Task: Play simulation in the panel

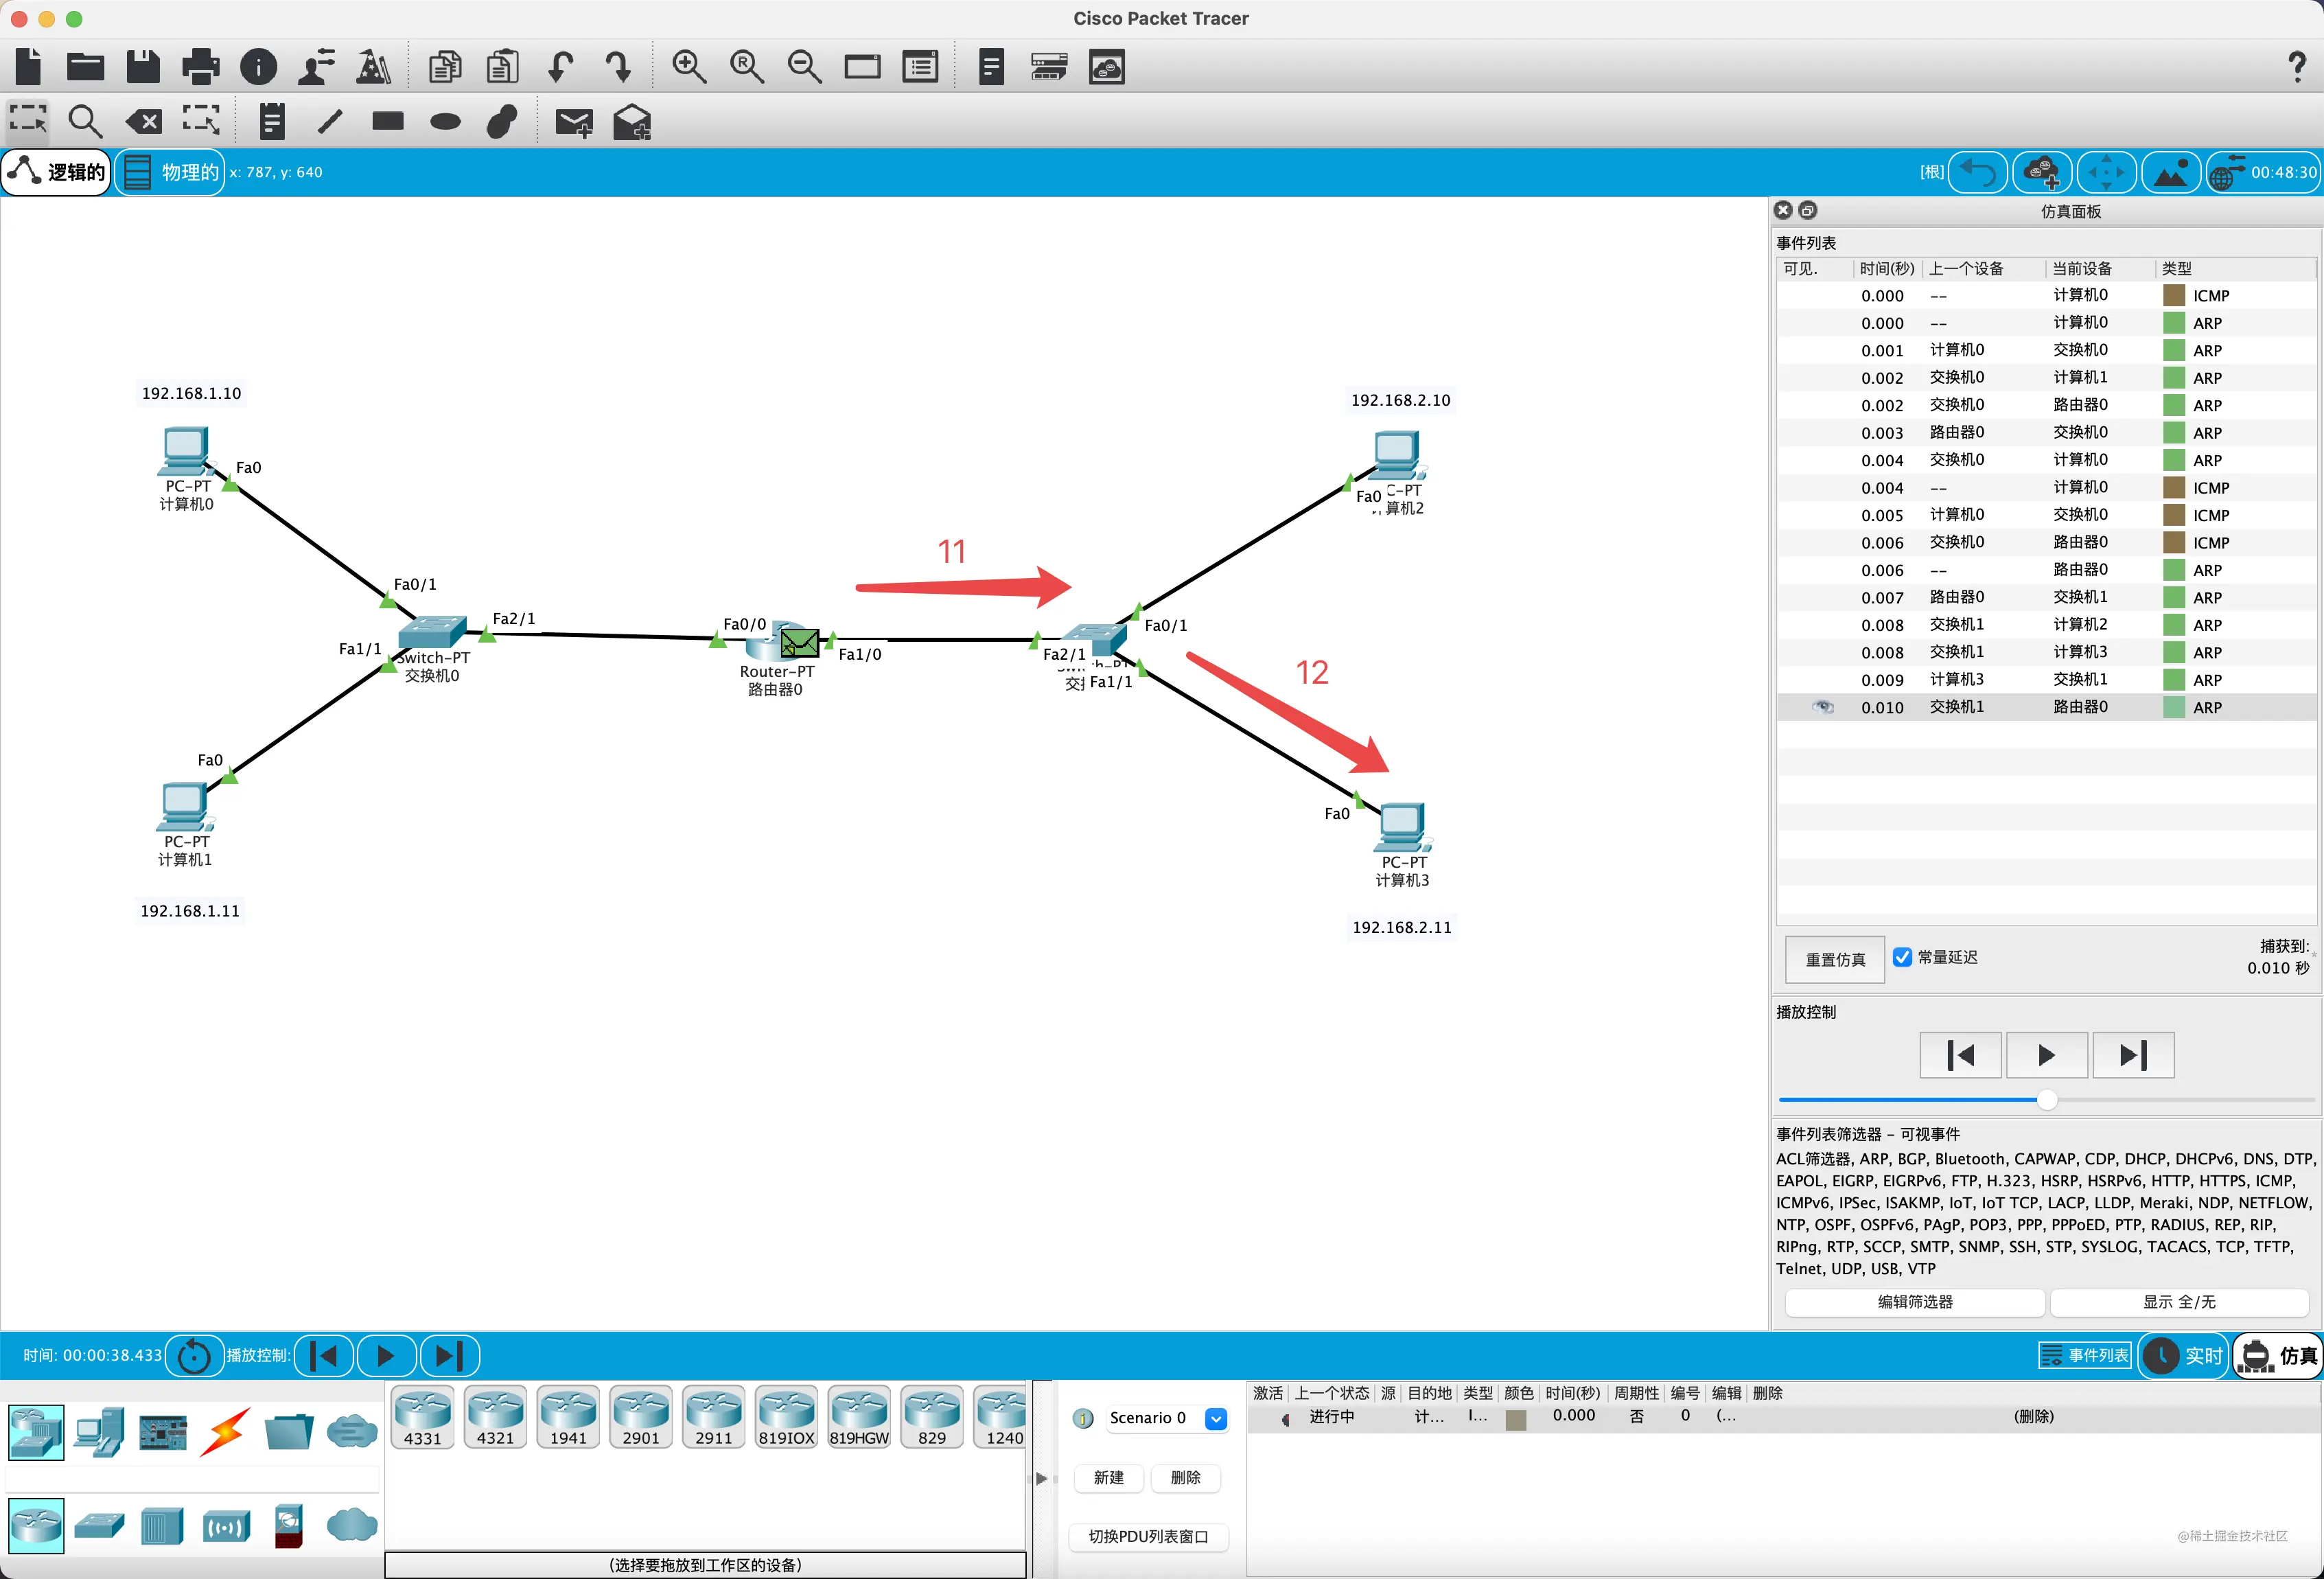Action: pos(2046,1054)
